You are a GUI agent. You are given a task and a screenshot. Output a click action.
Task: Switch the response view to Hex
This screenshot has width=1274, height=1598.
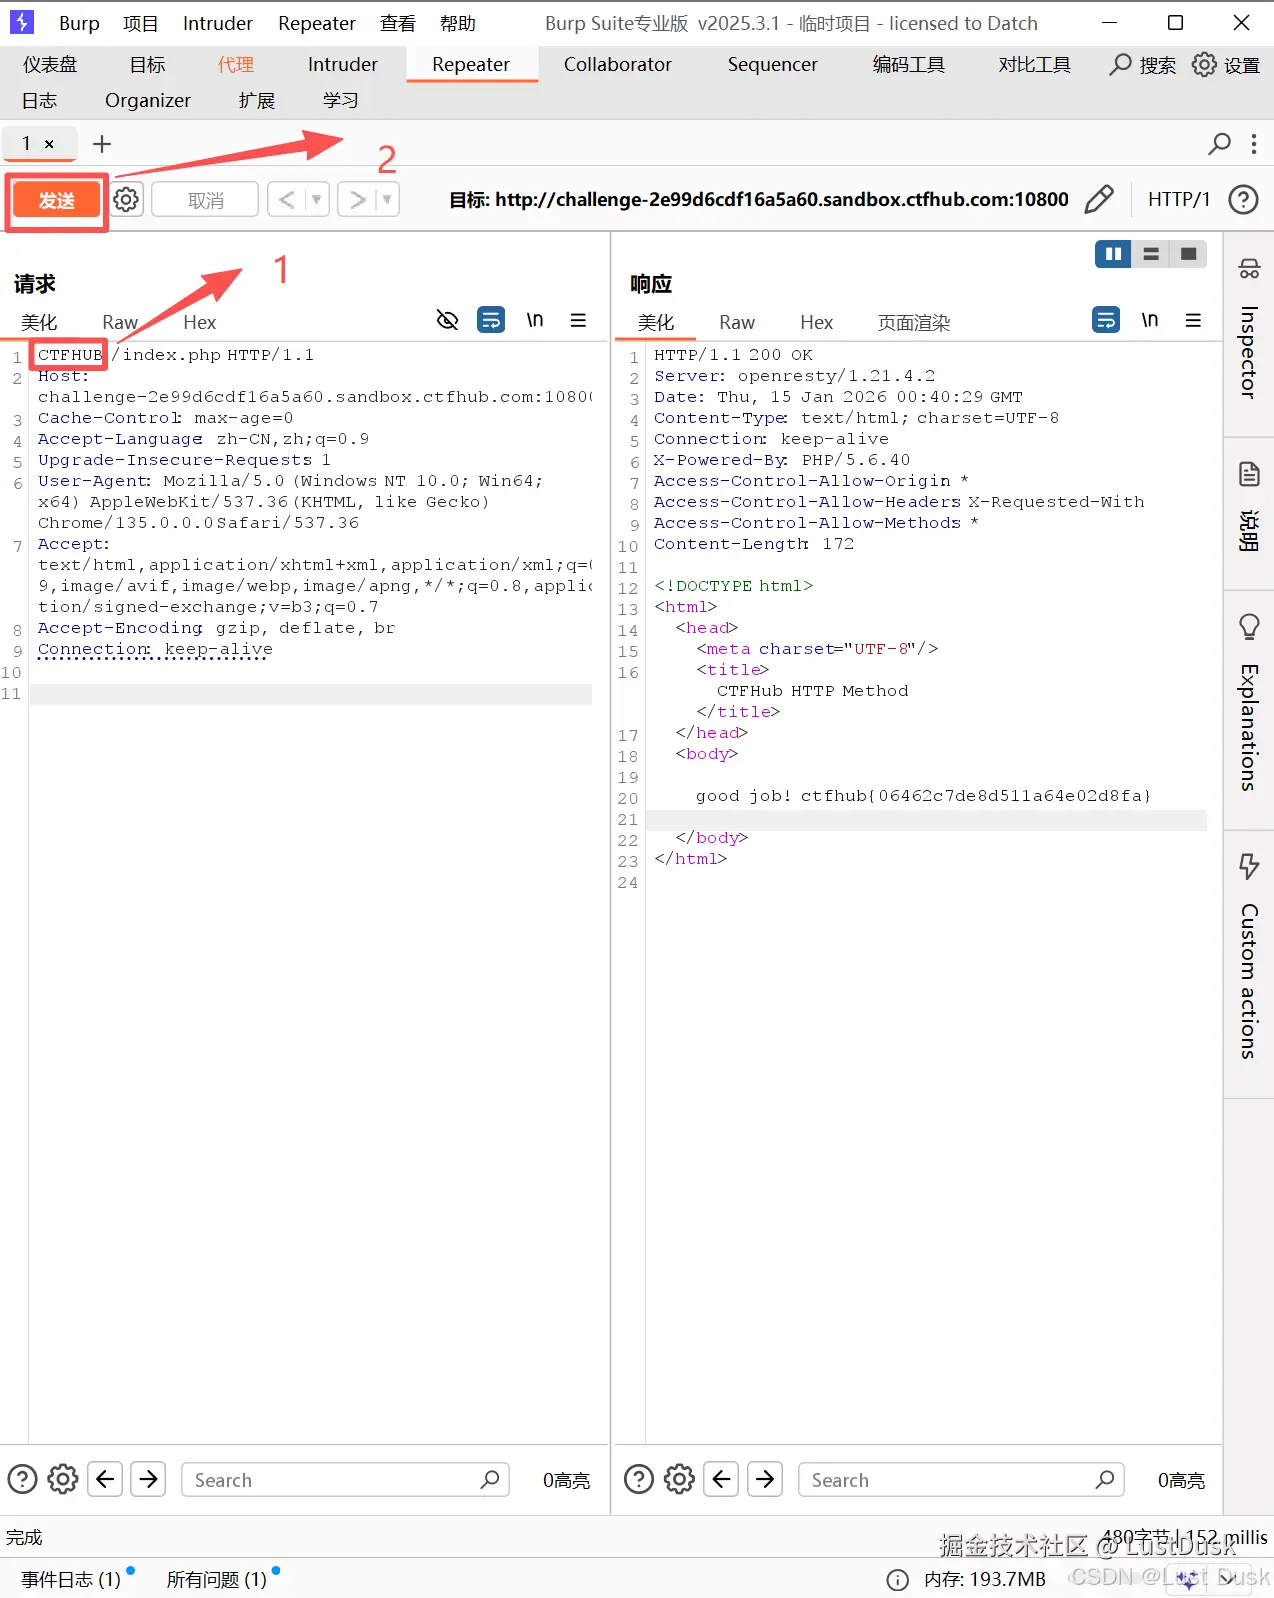[817, 322]
